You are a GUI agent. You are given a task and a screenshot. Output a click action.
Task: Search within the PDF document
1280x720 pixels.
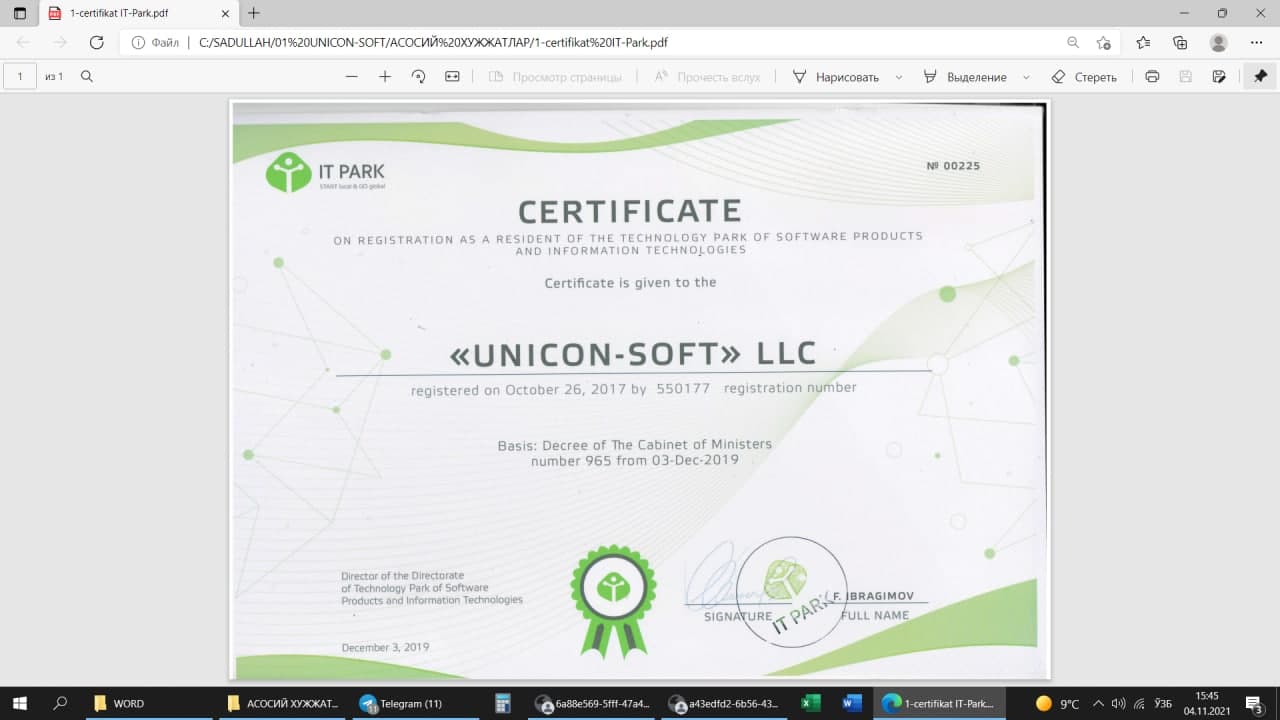point(87,77)
